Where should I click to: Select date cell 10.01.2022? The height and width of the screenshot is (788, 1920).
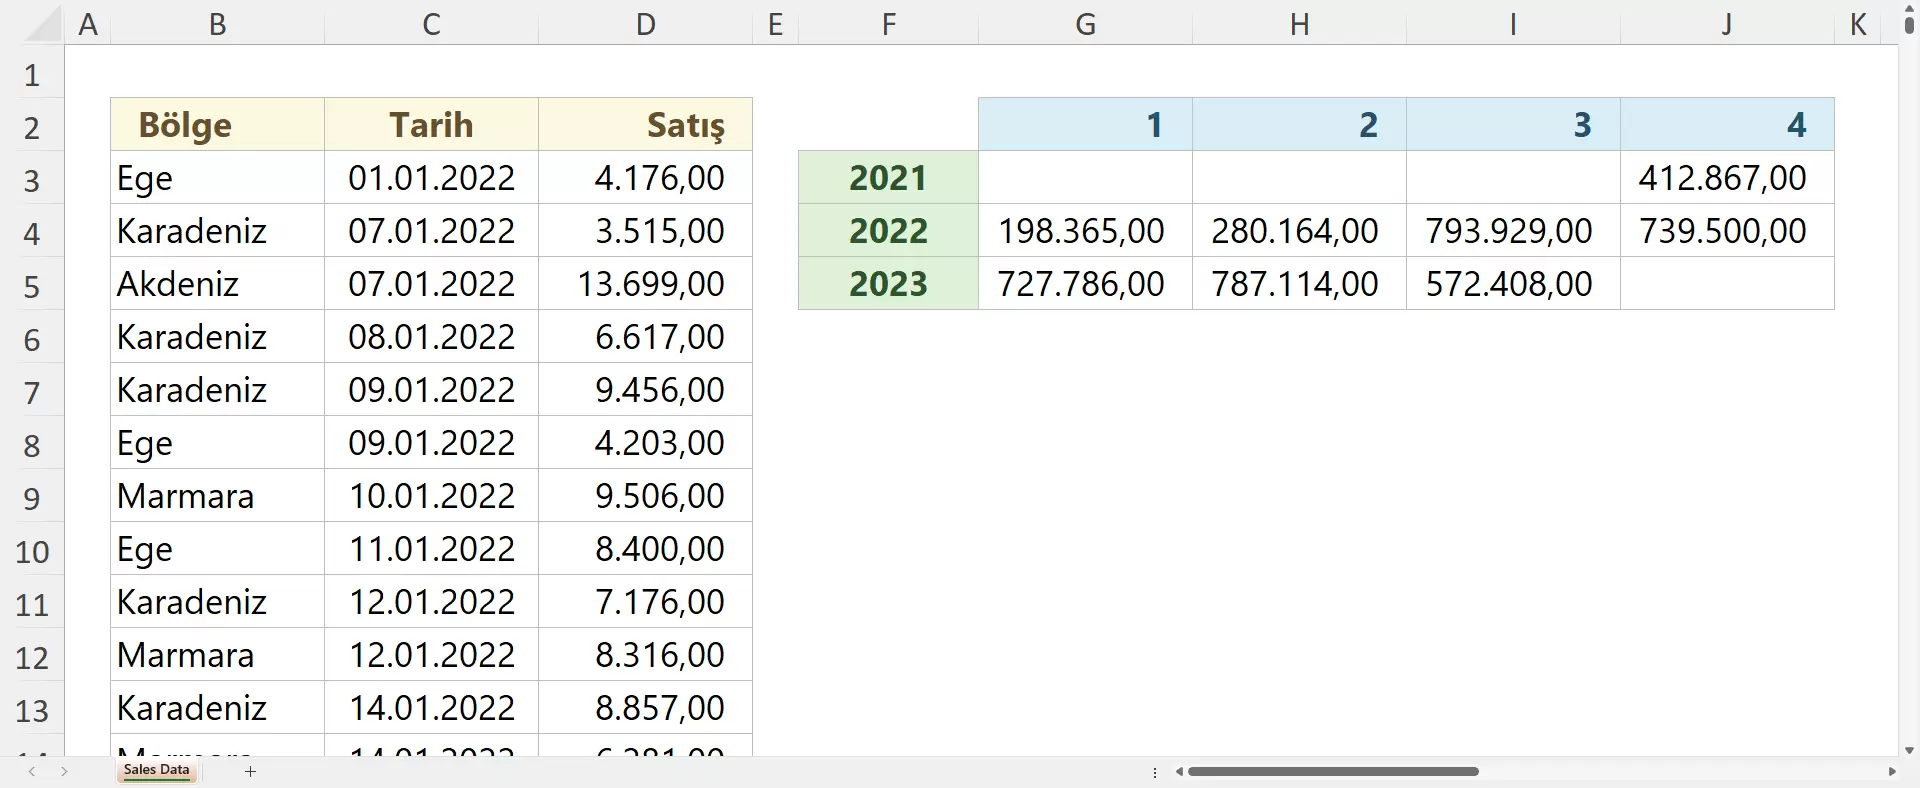tap(431, 495)
